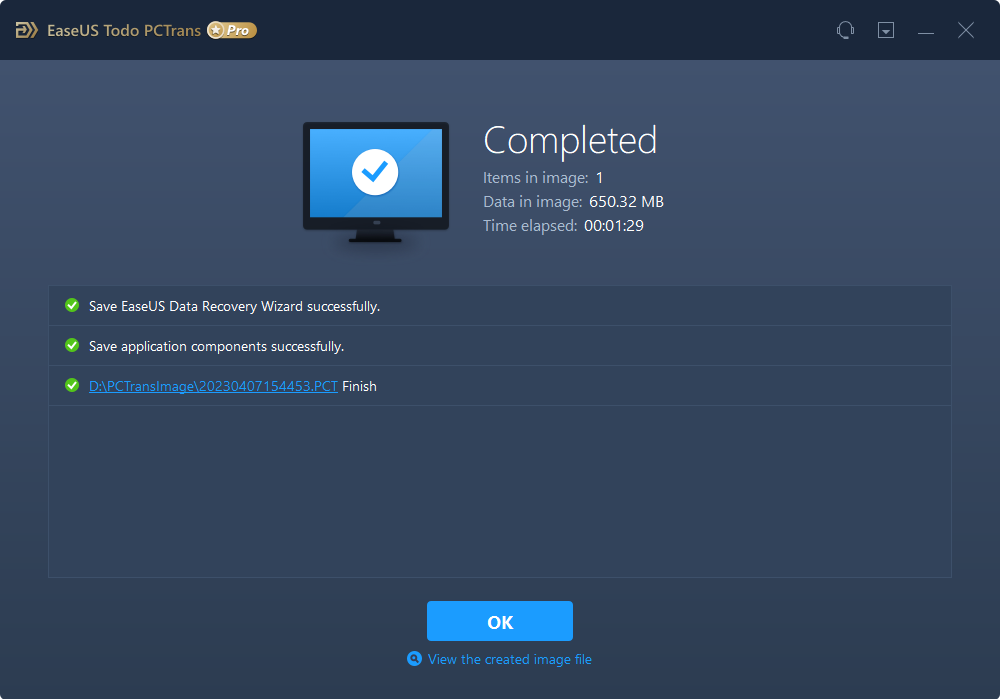Click green check beside application components row
1000x699 pixels.
coord(72,346)
